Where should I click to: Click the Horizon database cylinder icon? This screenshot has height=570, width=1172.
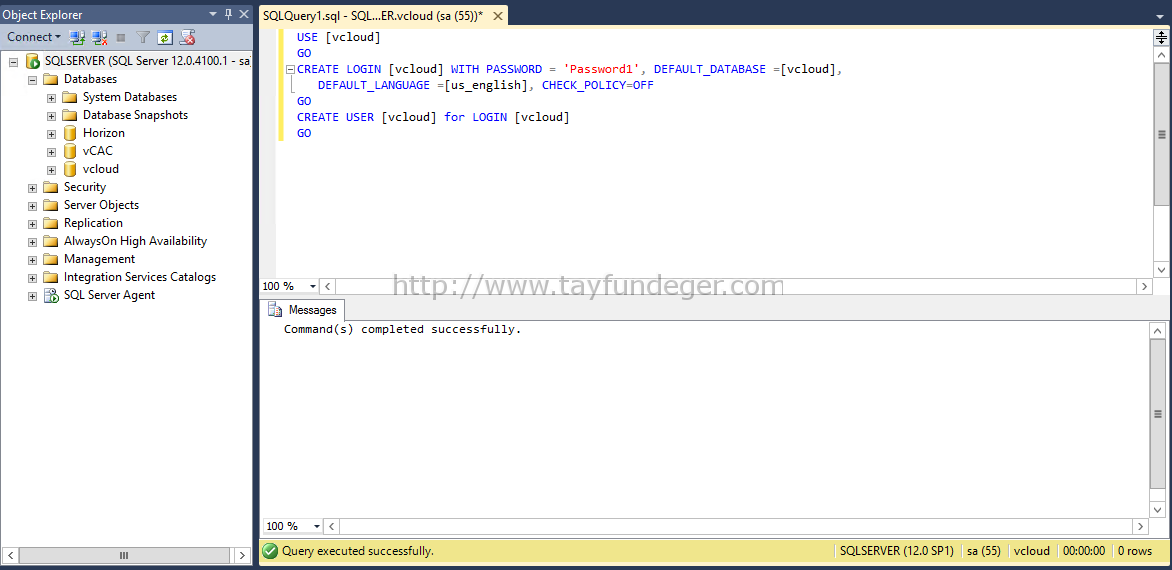pyautogui.click(x=70, y=133)
